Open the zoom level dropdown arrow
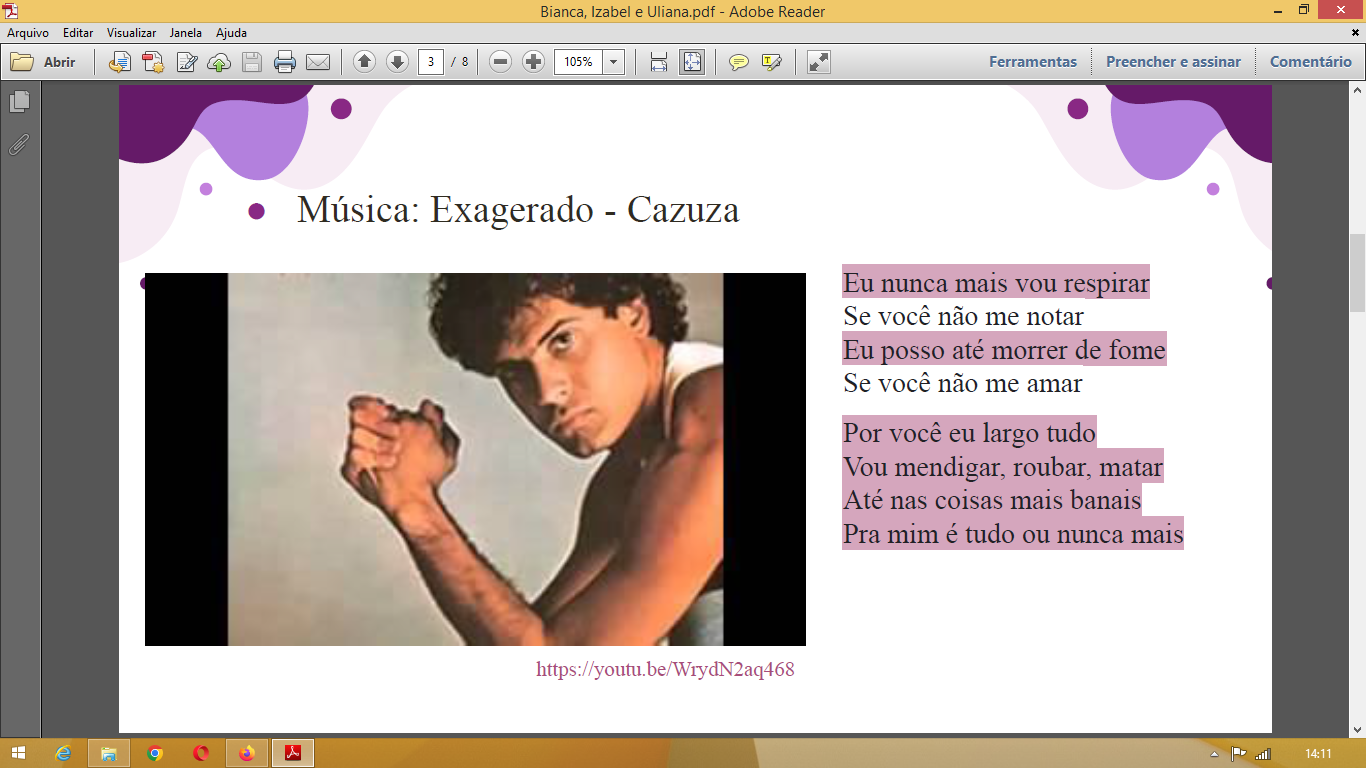The image size is (1366, 768). pyautogui.click(x=613, y=62)
